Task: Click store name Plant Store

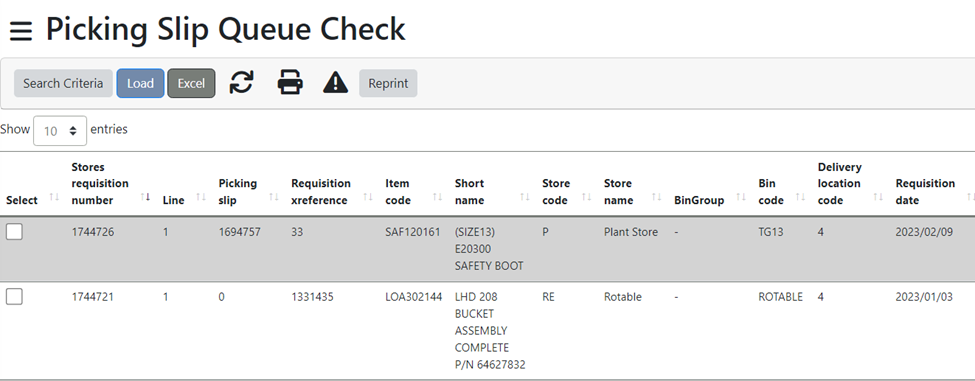Action: (631, 232)
